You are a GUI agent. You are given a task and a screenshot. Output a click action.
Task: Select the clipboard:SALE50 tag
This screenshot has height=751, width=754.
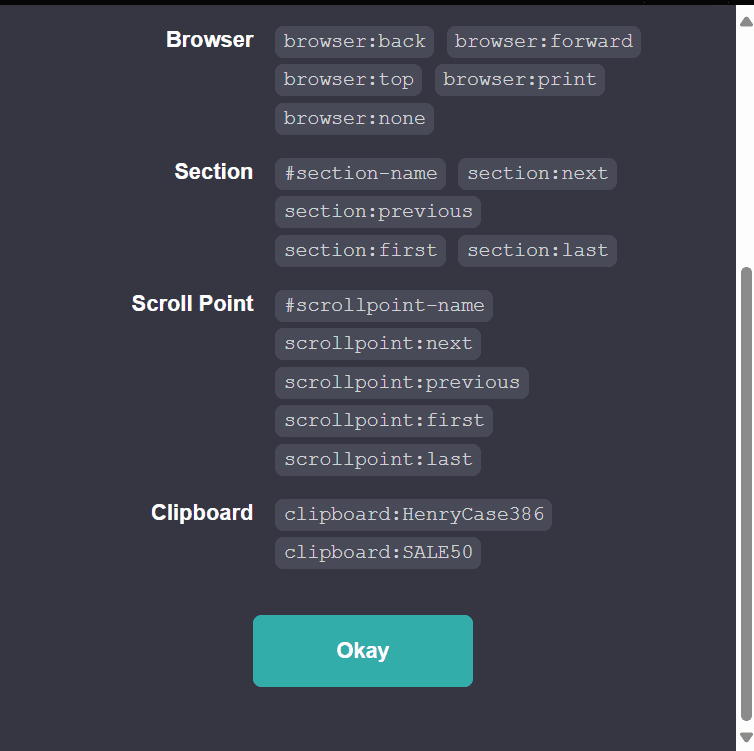coord(378,554)
